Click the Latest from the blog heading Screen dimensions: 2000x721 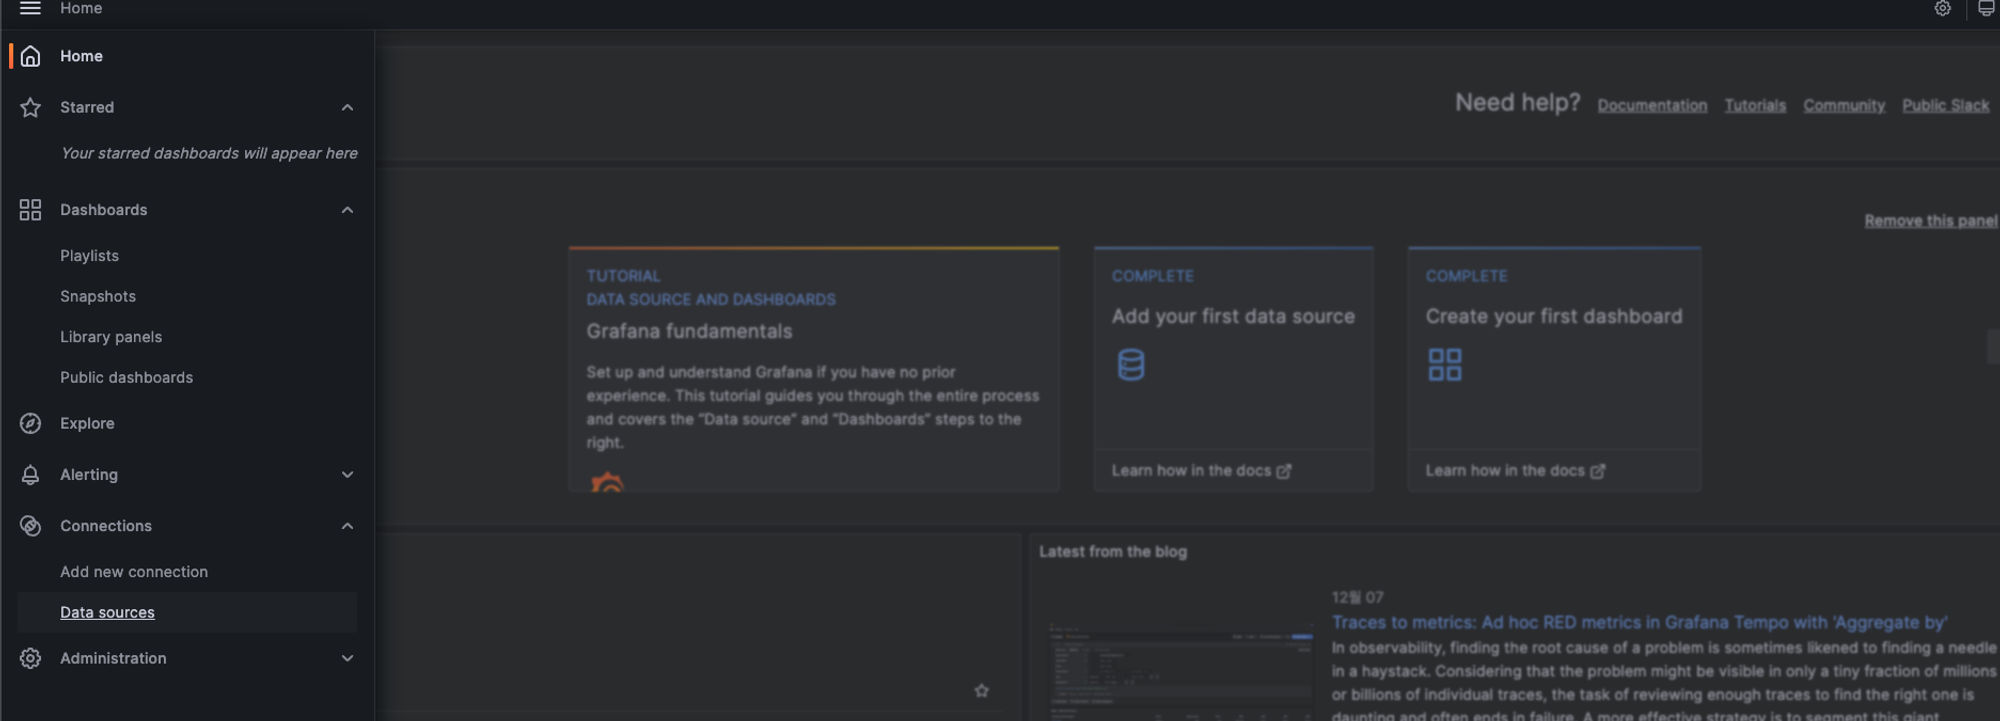coord(1113,552)
